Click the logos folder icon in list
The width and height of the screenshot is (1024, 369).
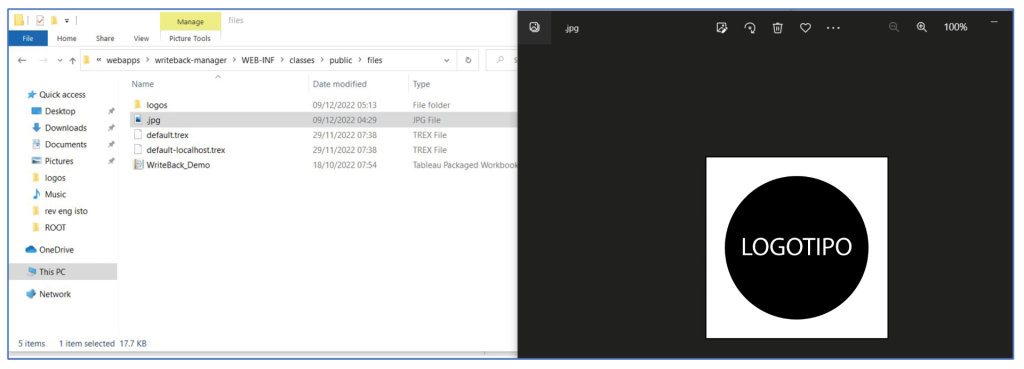pyautogui.click(x=138, y=104)
